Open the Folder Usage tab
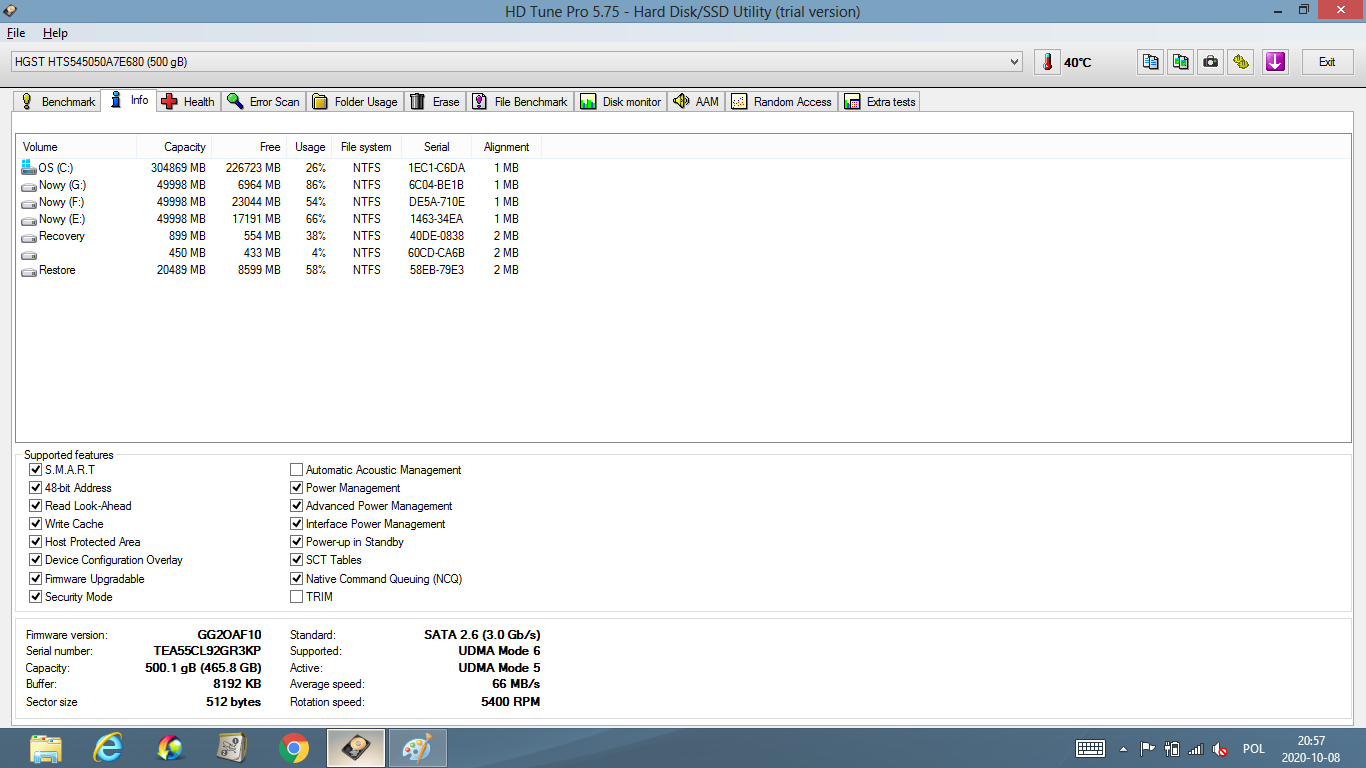This screenshot has width=1366, height=768. click(355, 101)
